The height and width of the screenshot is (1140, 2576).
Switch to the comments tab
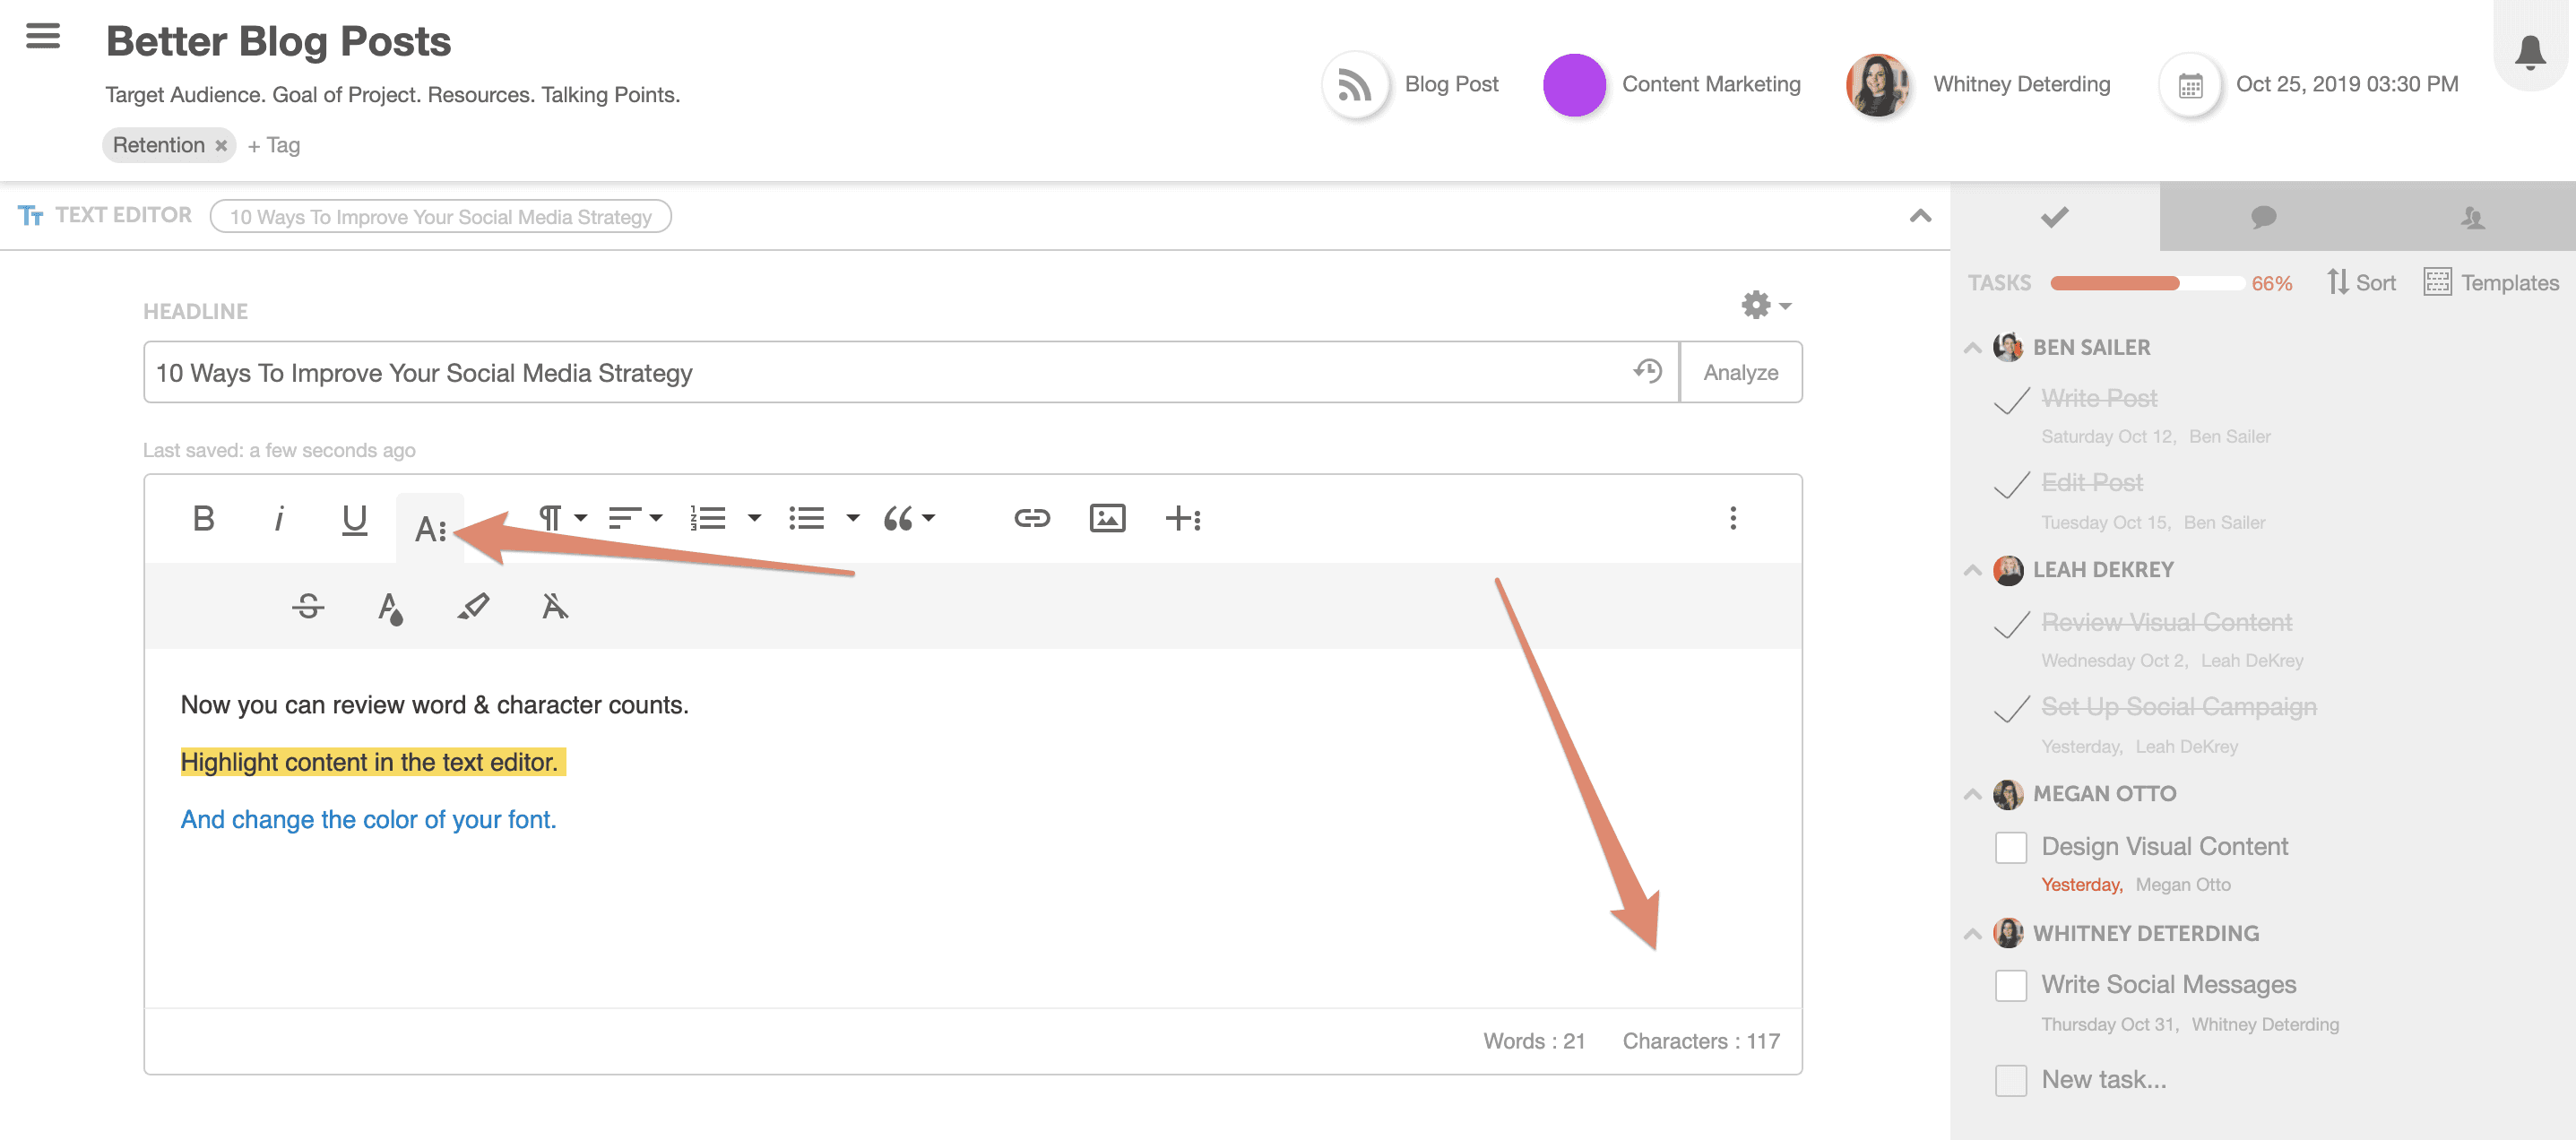[x=2263, y=217]
